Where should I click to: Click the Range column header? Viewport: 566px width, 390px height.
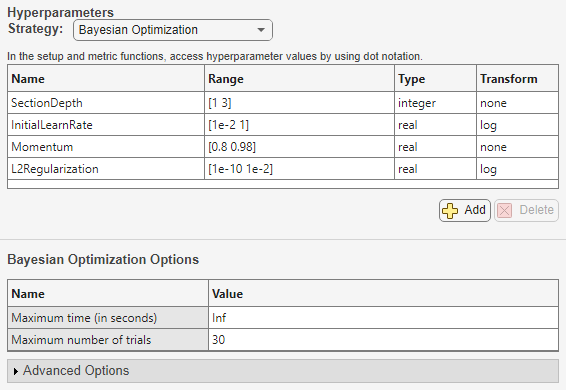[x=299, y=78]
